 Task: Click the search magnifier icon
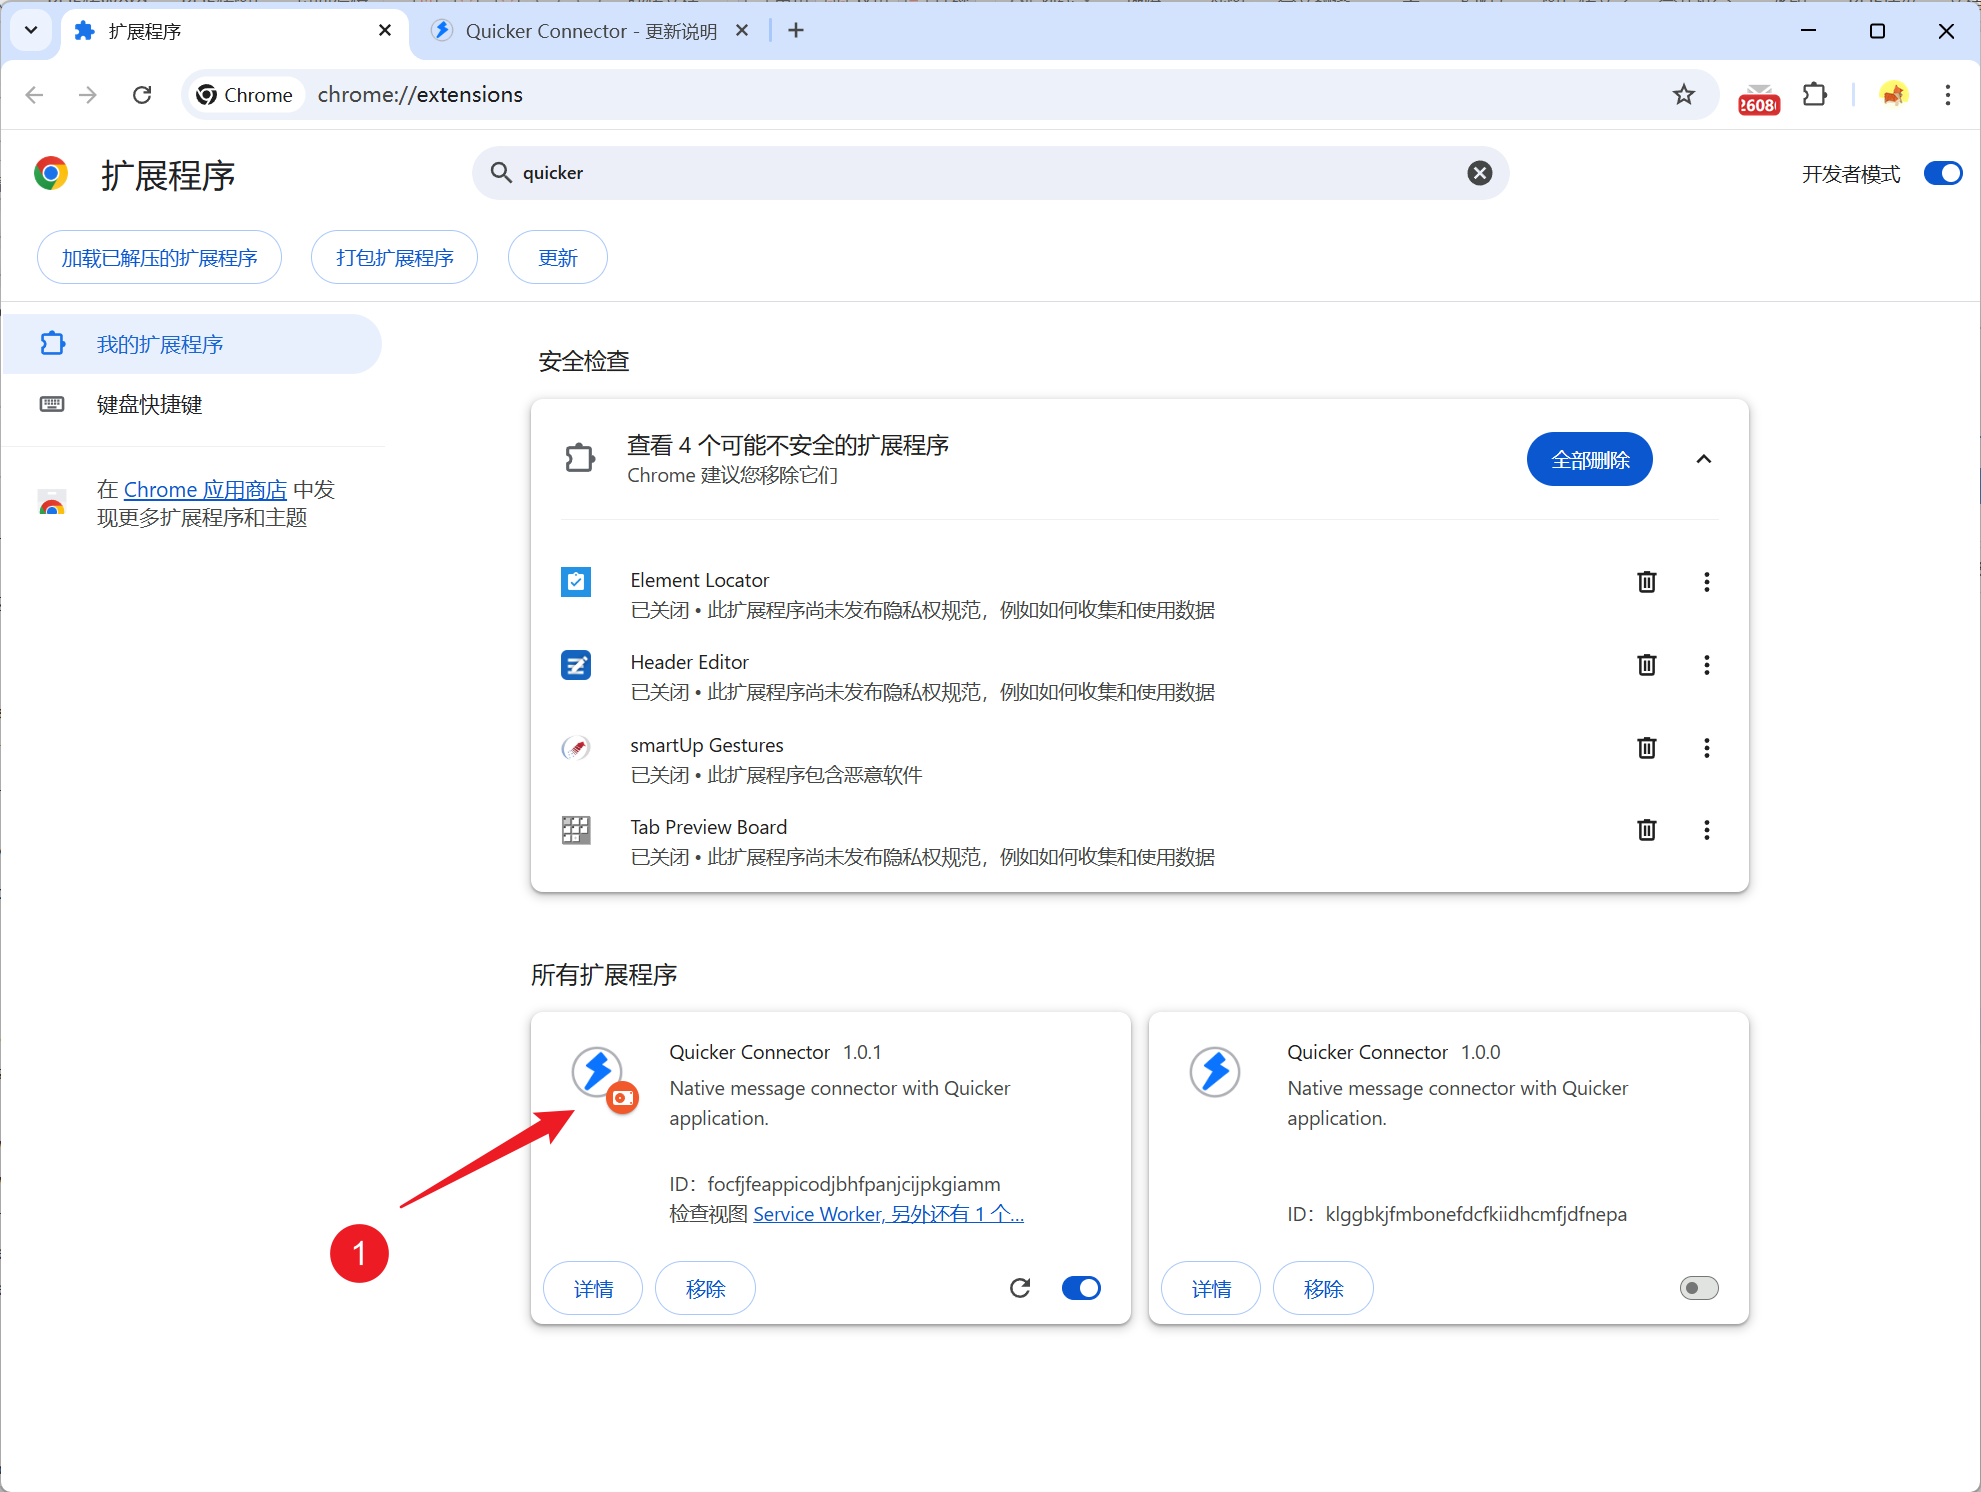(501, 173)
